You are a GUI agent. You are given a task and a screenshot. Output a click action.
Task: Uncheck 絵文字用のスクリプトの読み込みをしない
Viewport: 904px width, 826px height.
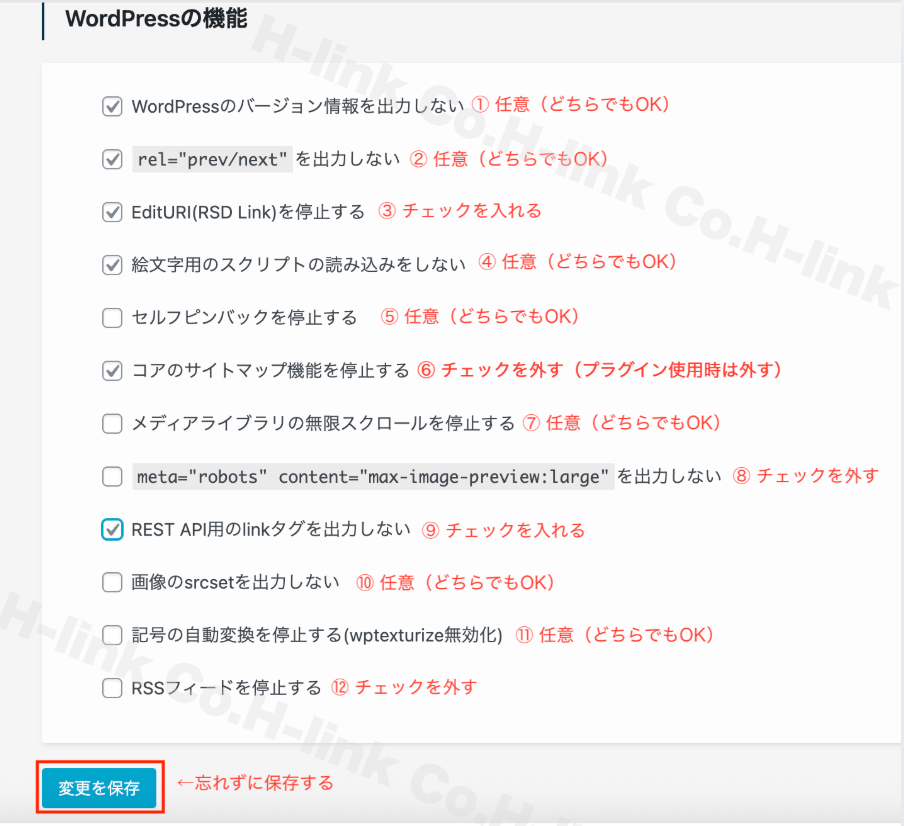[x=112, y=264]
